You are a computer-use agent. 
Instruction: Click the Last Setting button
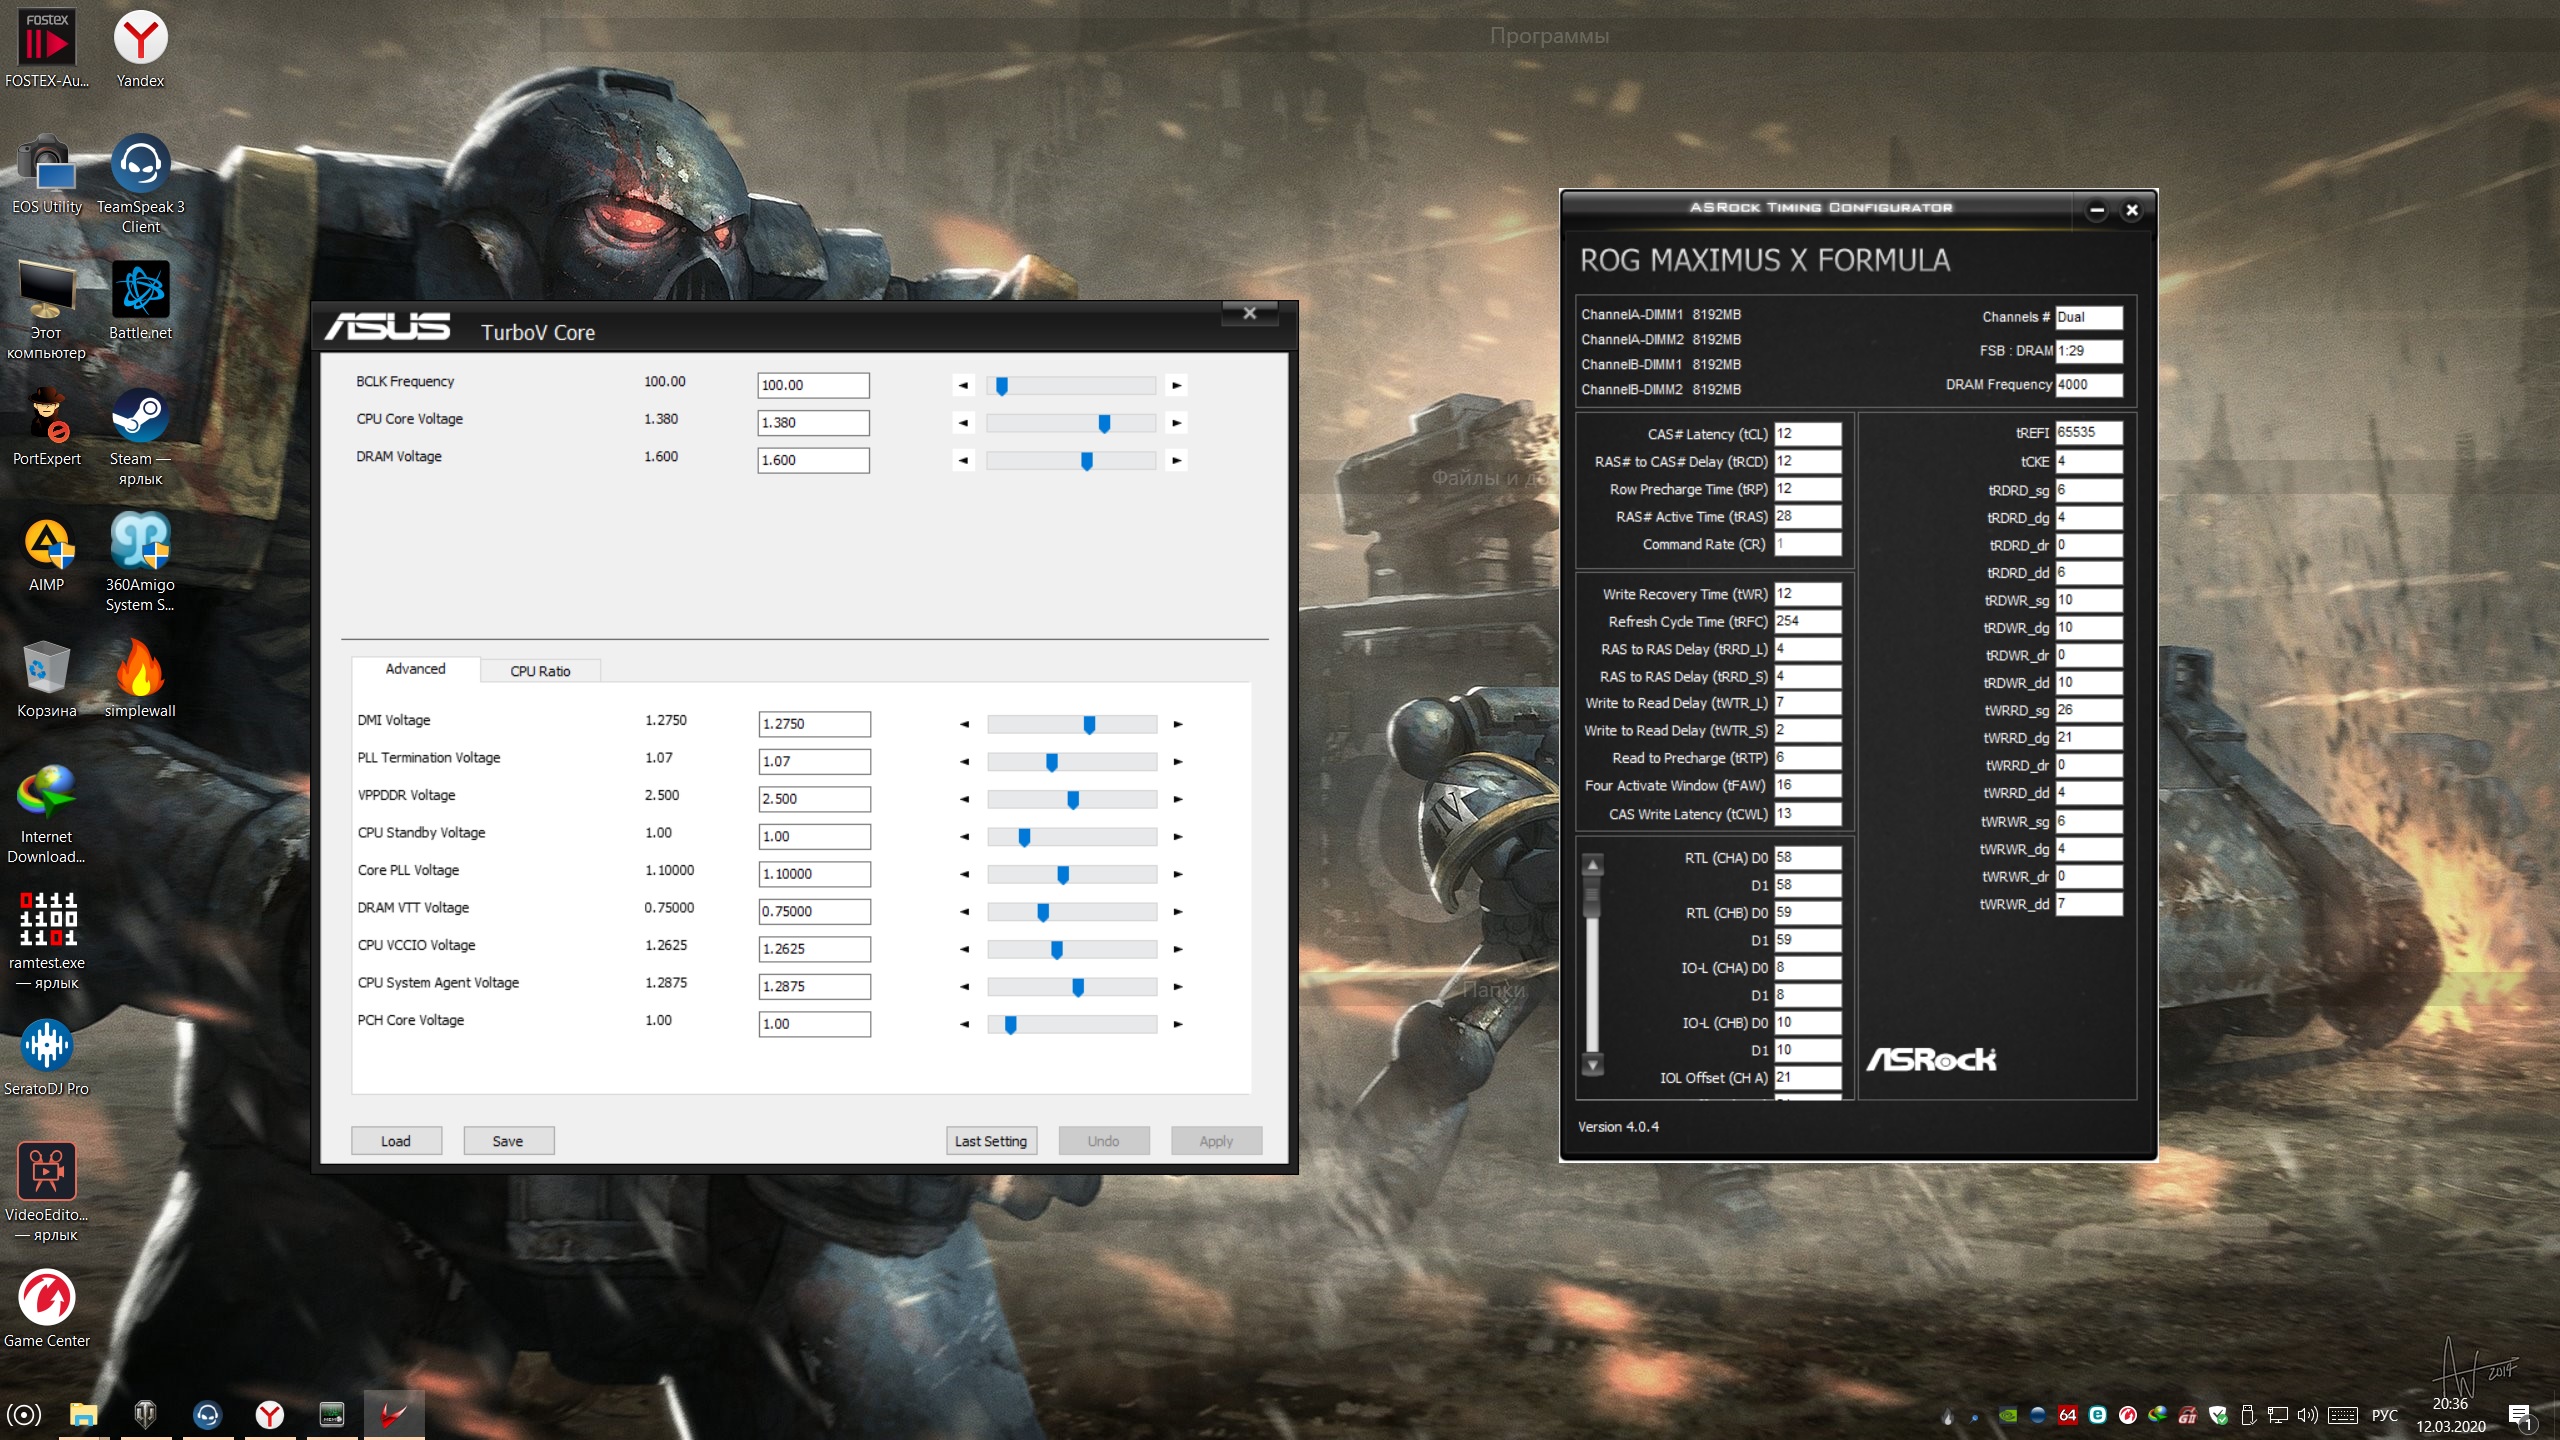click(990, 1141)
